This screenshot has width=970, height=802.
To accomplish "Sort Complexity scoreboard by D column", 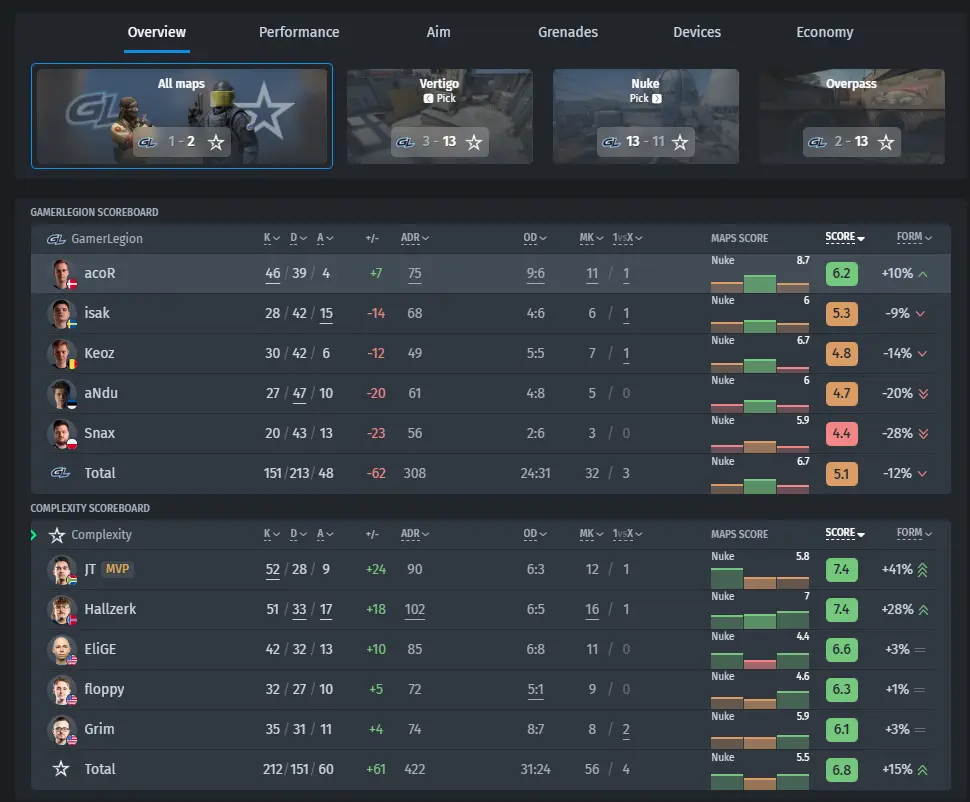I will pyautogui.click(x=298, y=534).
